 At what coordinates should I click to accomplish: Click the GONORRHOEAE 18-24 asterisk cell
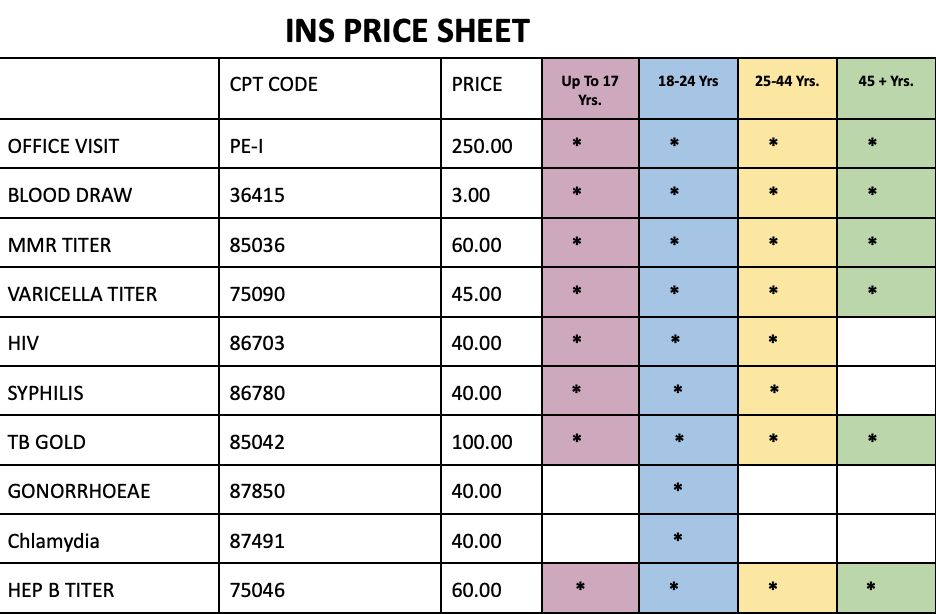[x=688, y=489]
